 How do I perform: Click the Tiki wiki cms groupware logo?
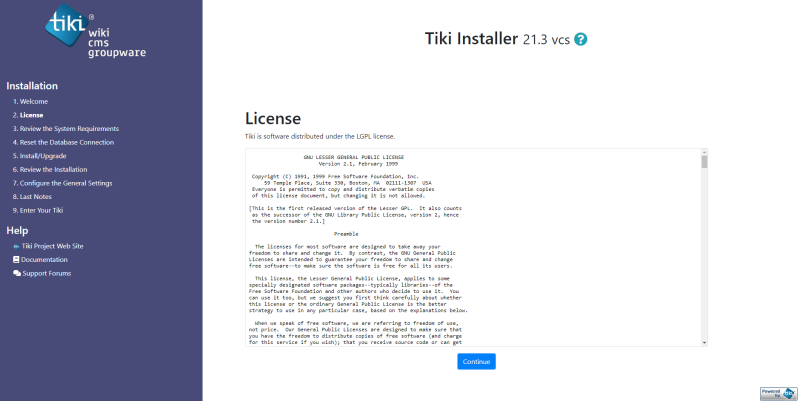[96, 31]
